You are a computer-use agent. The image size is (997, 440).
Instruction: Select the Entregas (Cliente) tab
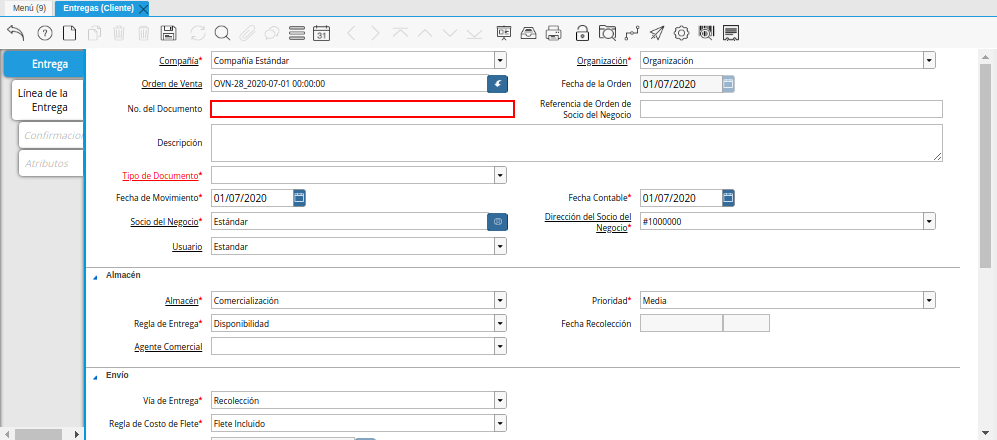pyautogui.click(x=99, y=8)
